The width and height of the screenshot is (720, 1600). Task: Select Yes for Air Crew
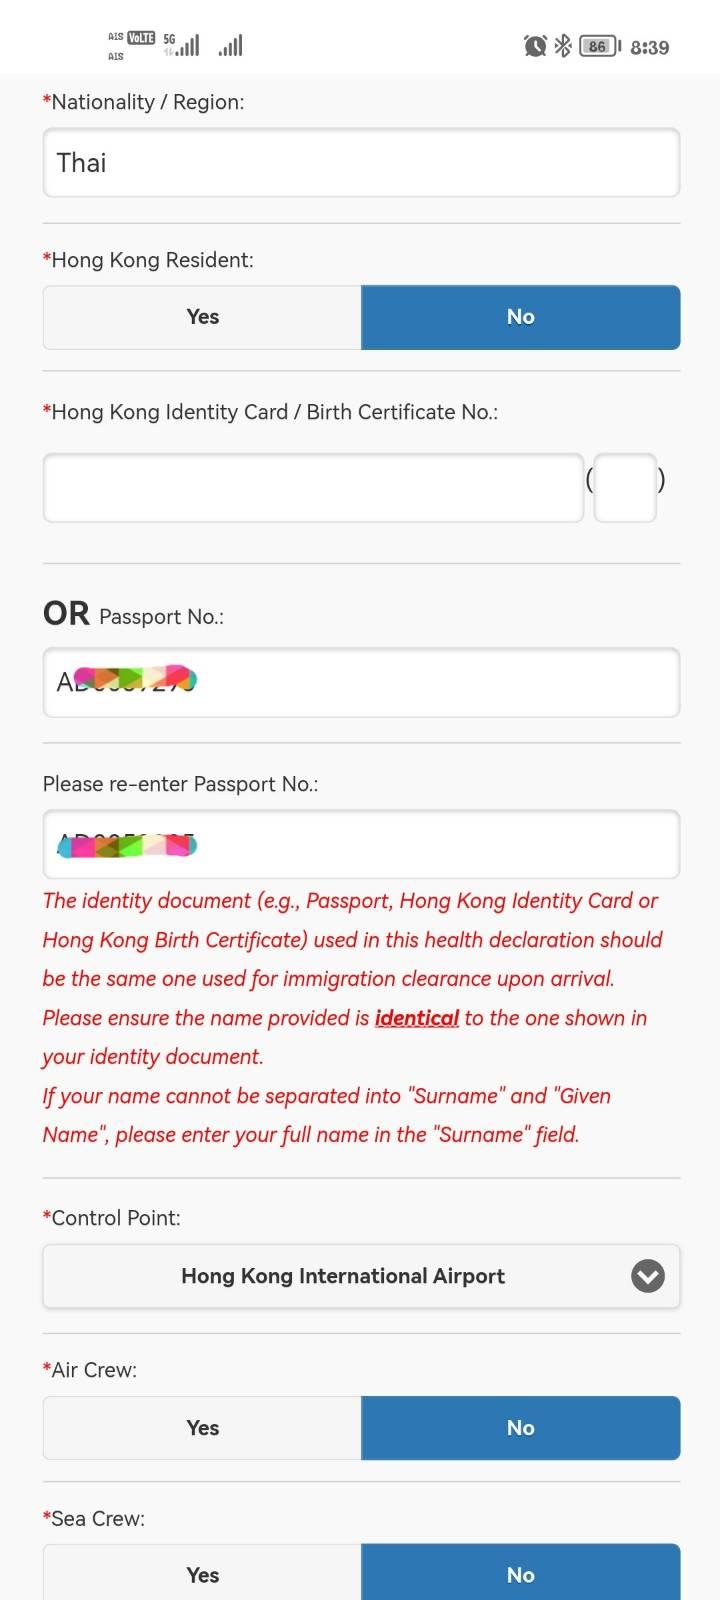click(202, 1428)
